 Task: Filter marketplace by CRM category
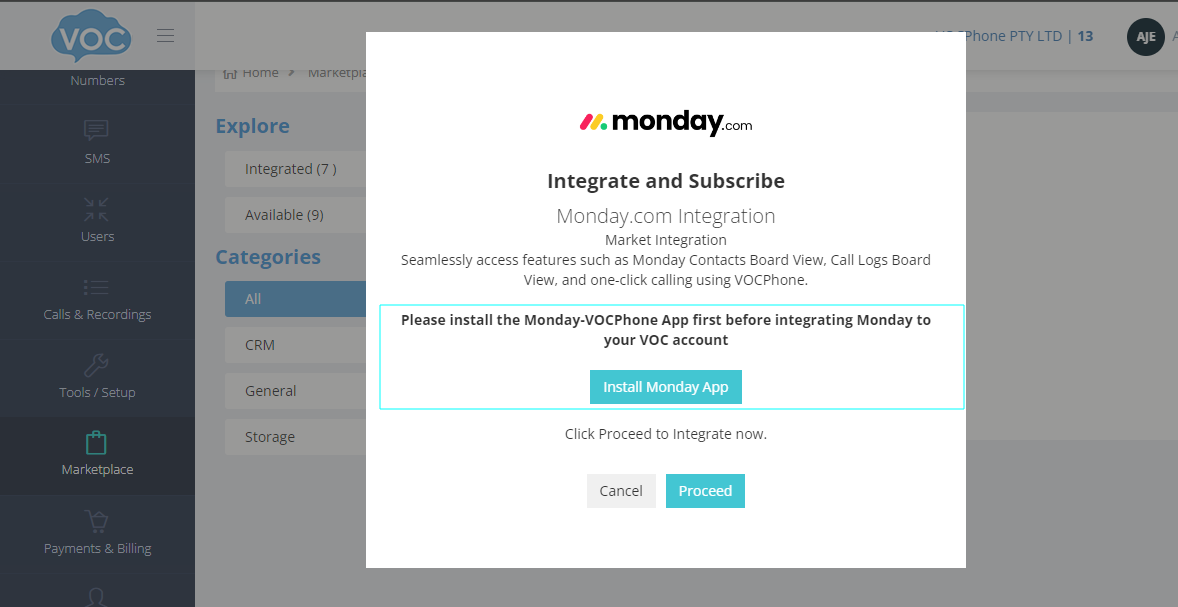tap(260, 345)
